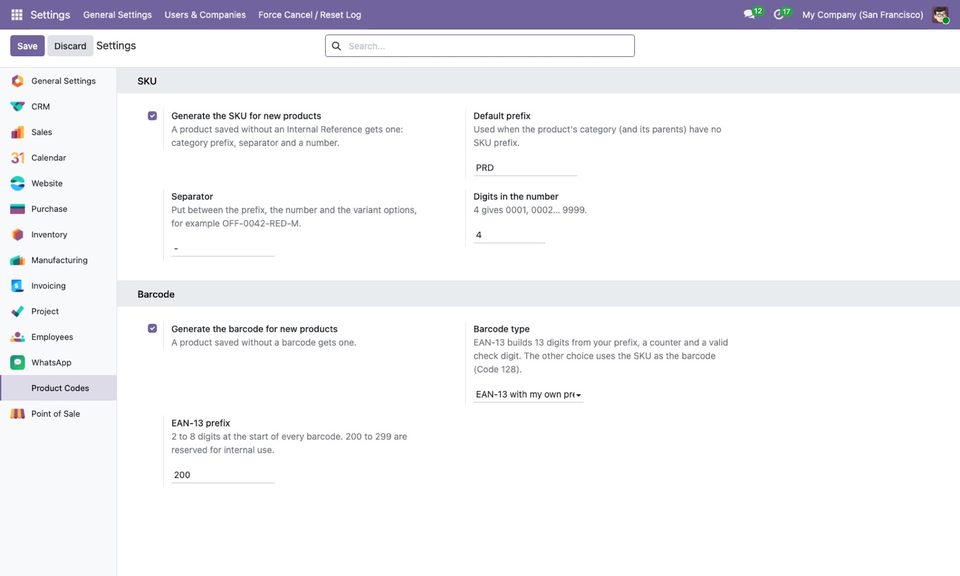Open the conversations messages icon

point(749,14)
